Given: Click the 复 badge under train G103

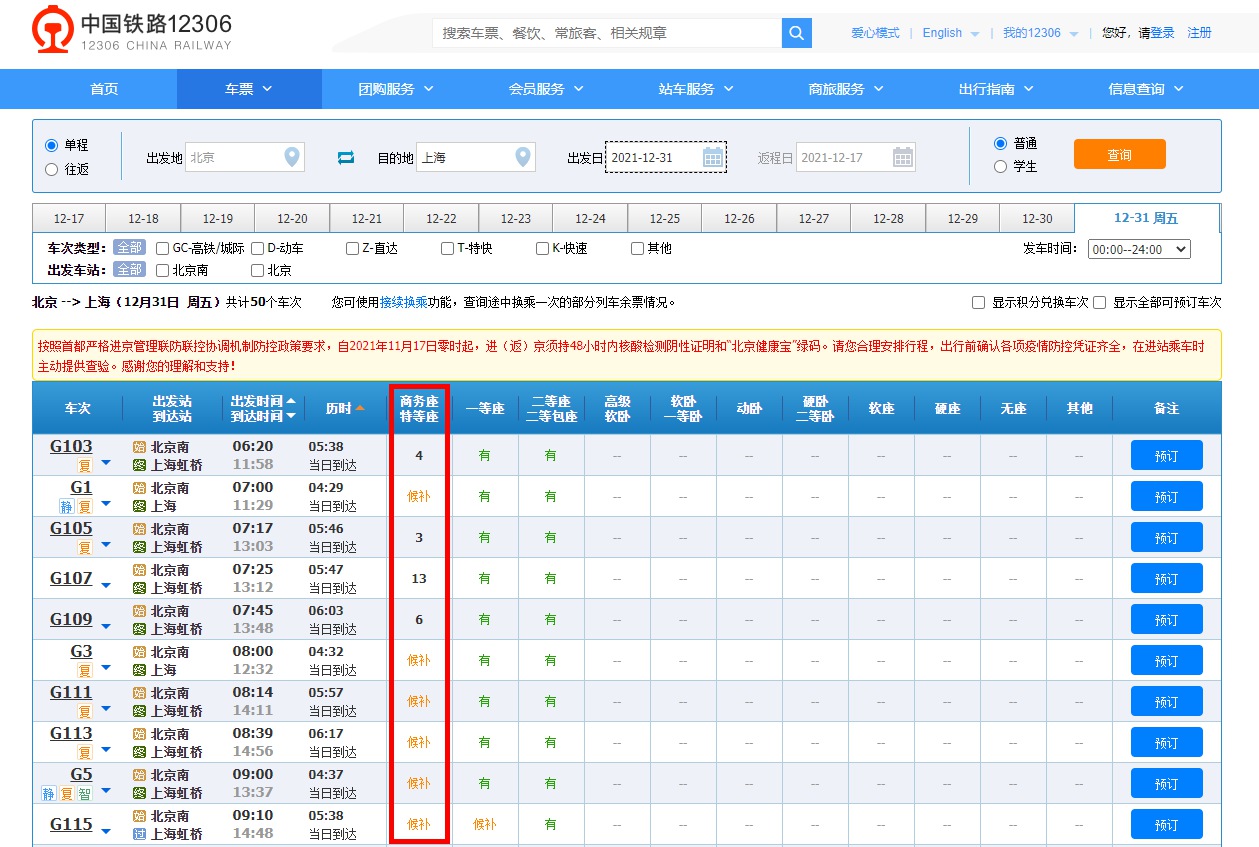Looking at the screenshot, I should 85,463.
